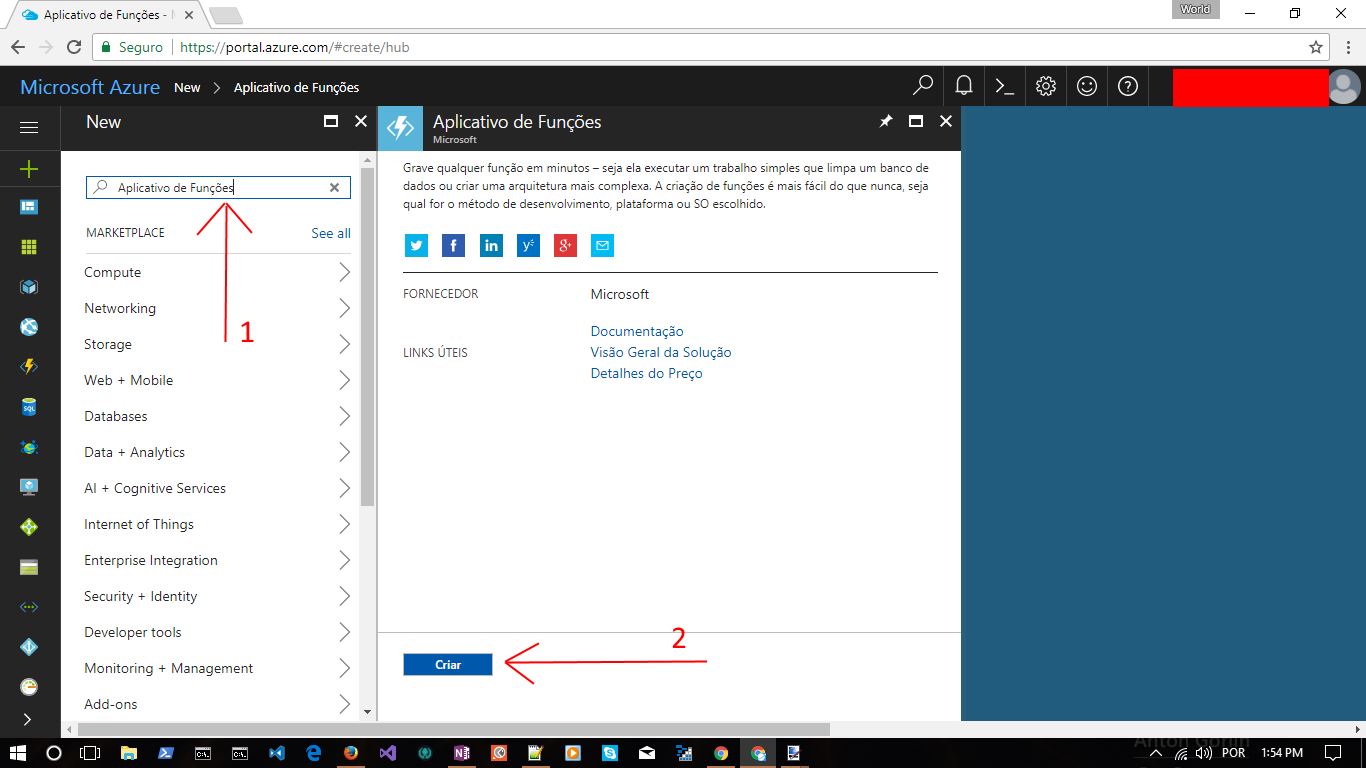Open Resource groups cube icon in sidebar
This screenshot has width=1366, height=768.
tap(29, 287)
